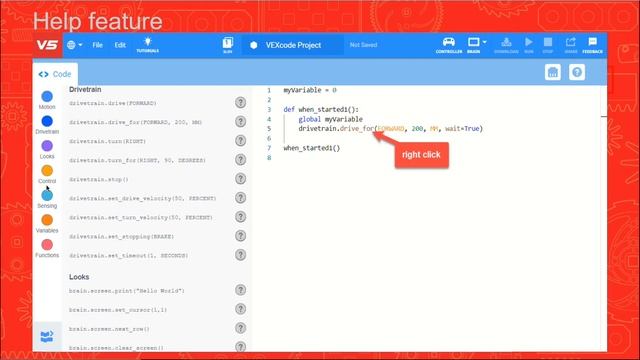640x360 pixels.
Task: Open help for set_stopping(BRAKE)
Action: pyautogui.click(x=240, y=236)
